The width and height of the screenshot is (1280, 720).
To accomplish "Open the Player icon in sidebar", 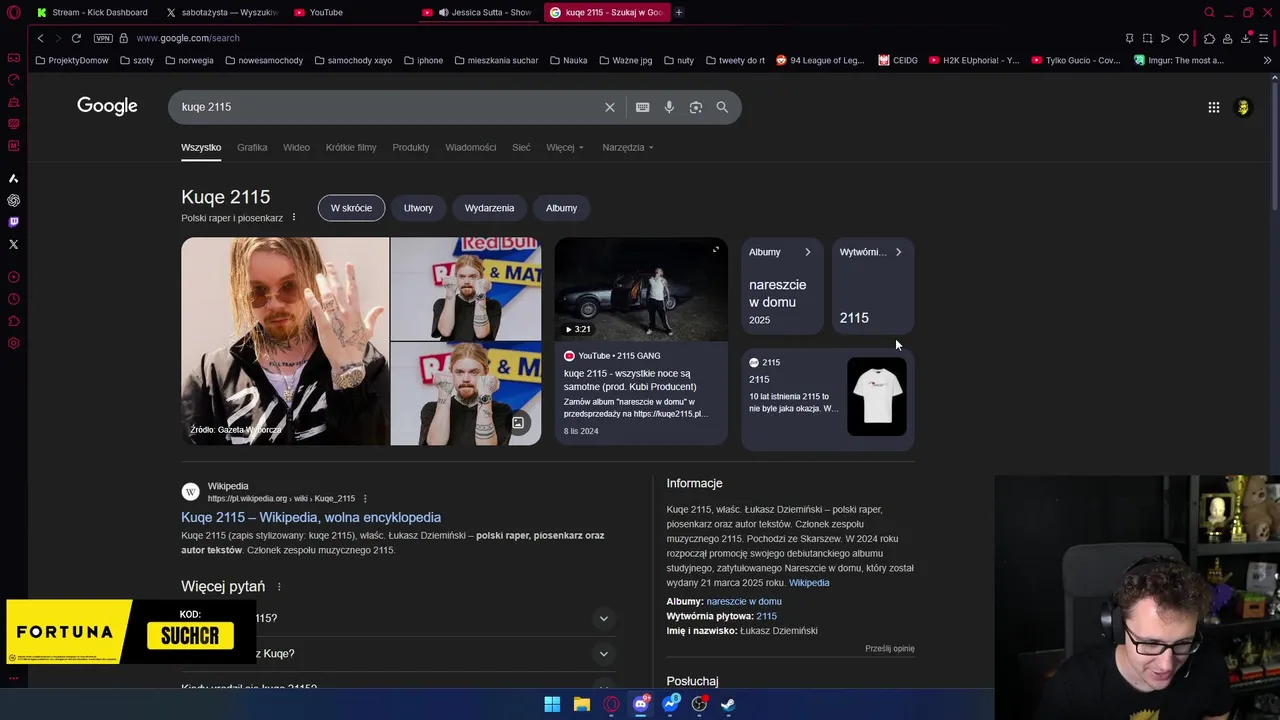I will click(x=13, y=277).
